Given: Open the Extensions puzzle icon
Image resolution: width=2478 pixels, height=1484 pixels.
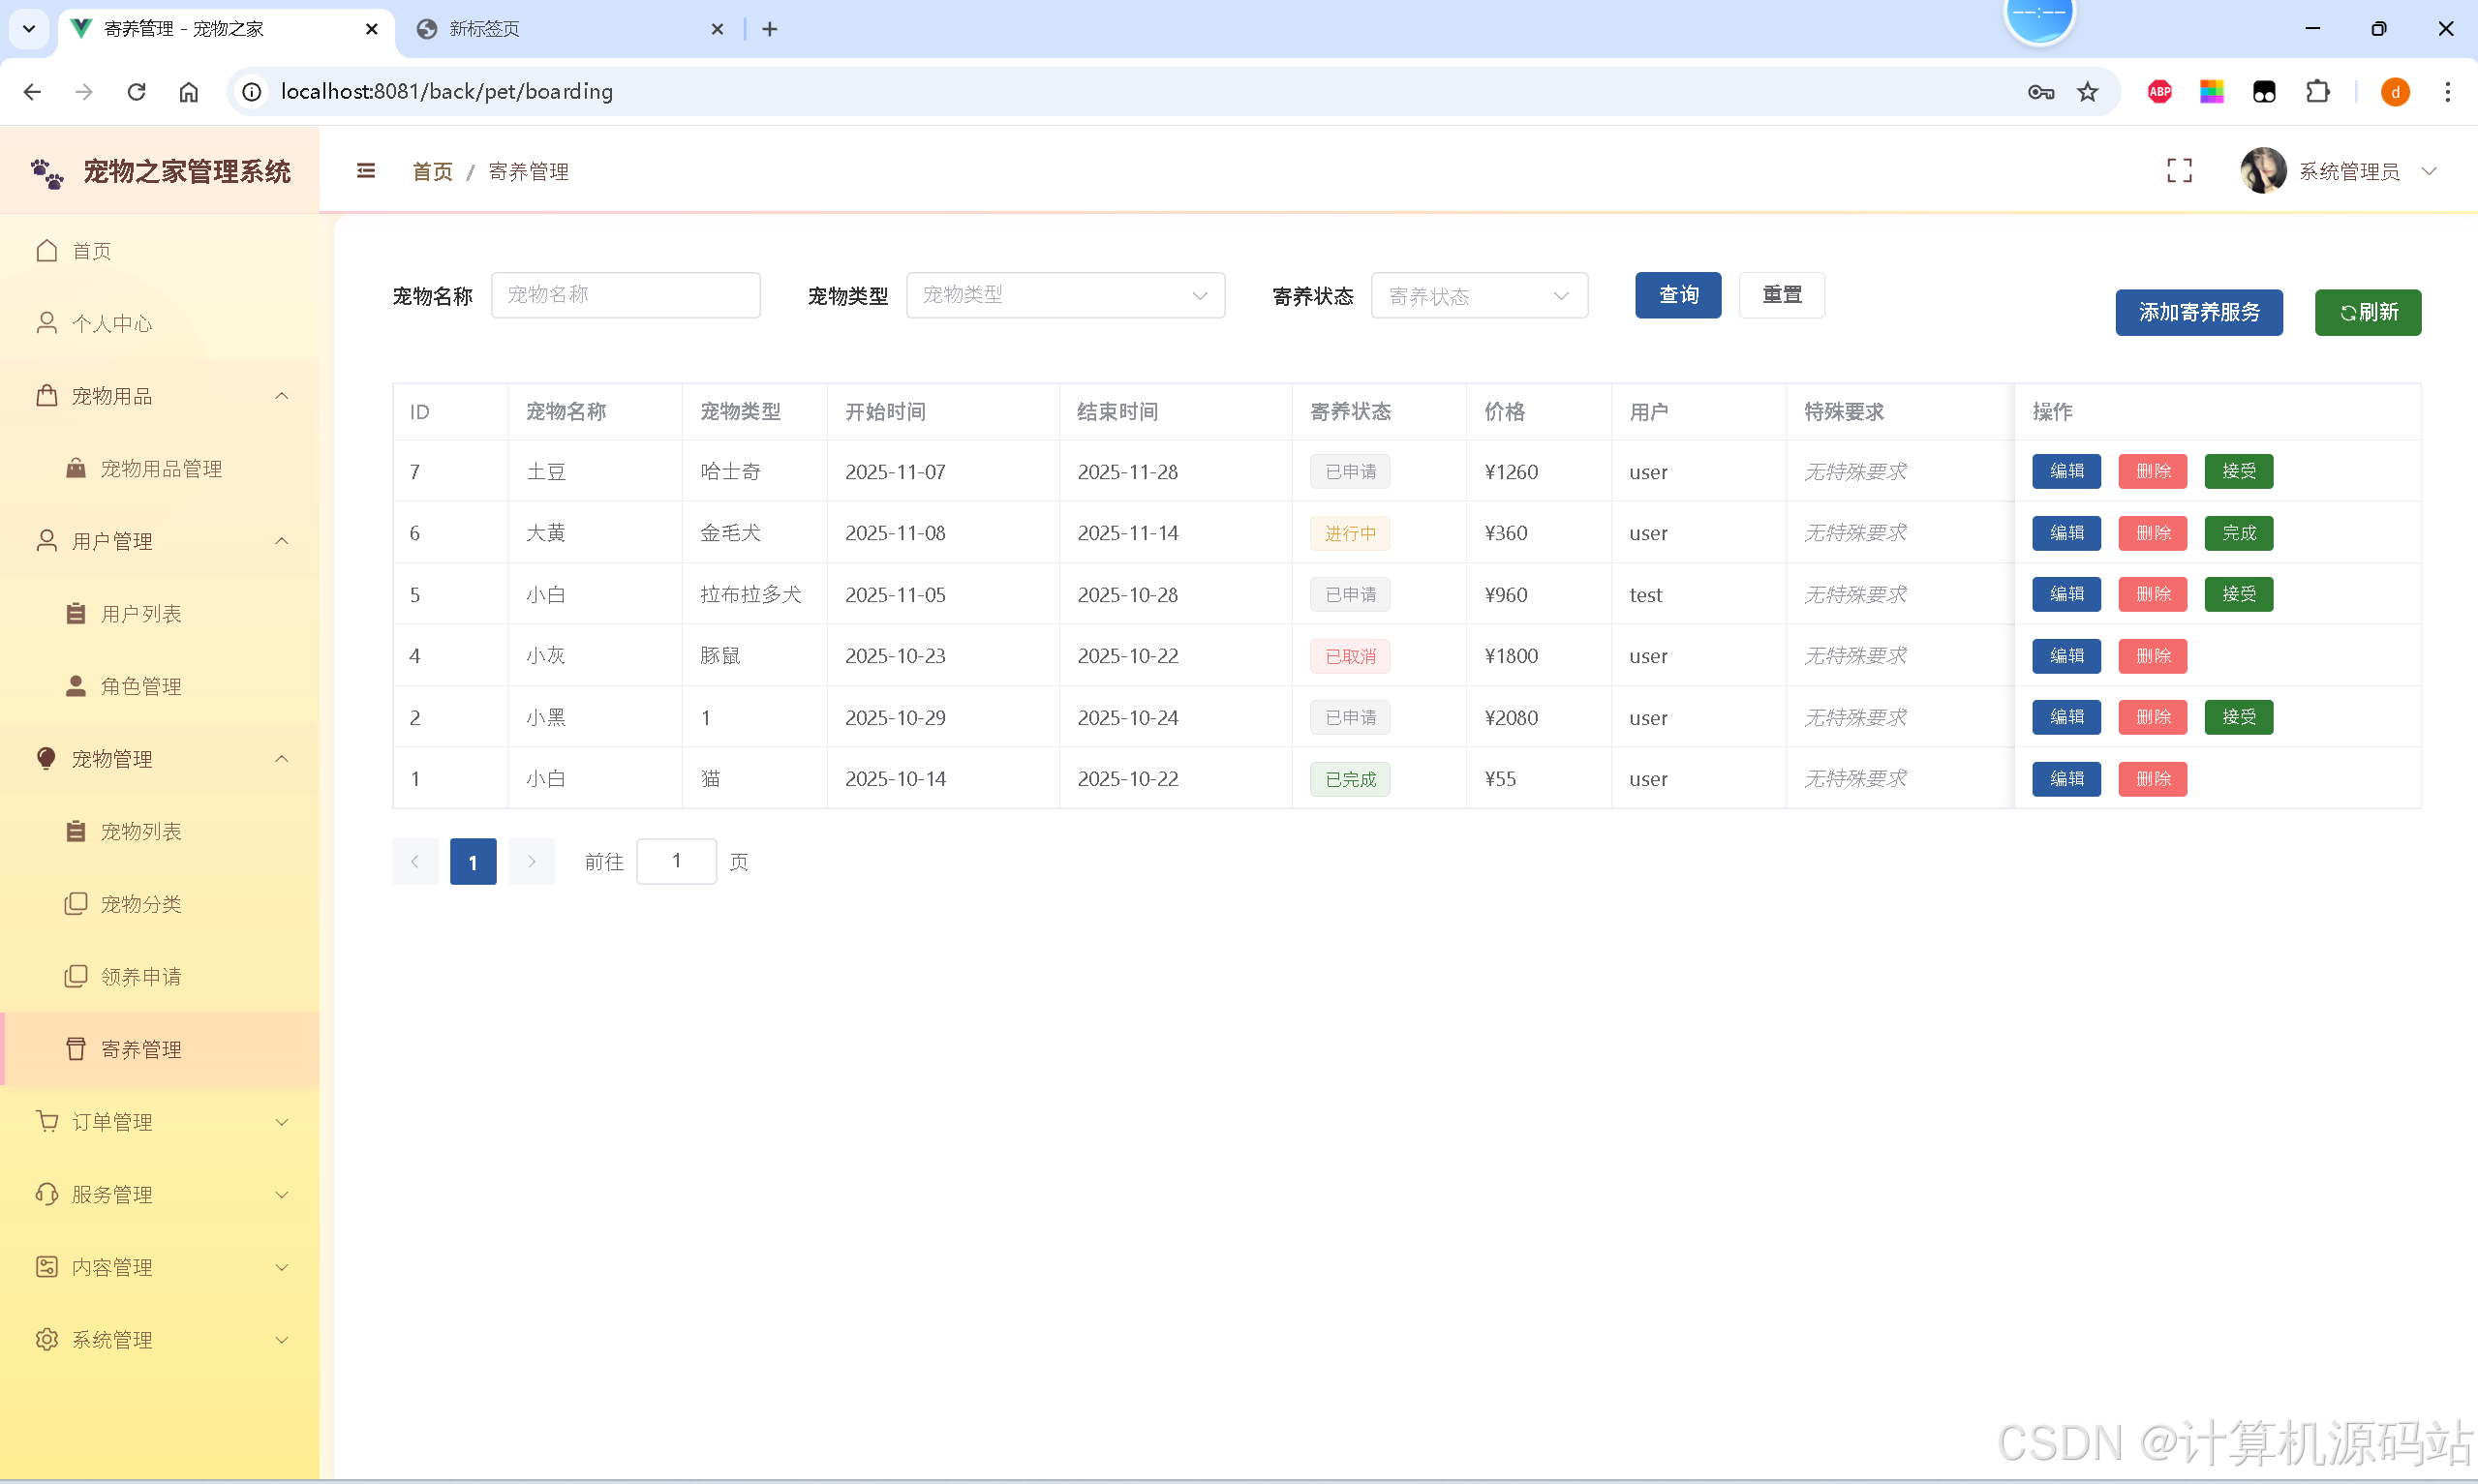Looking at the screenshot, I should tap(2317, 92).
